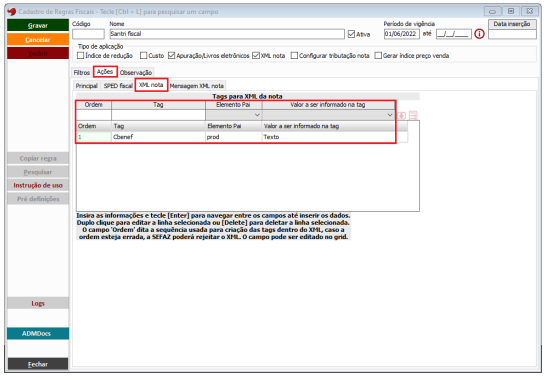The width and height of the screenshot is (546, 379).
Task: Click the start date field 01/06/2022
Action: click(x=401, y=34)
